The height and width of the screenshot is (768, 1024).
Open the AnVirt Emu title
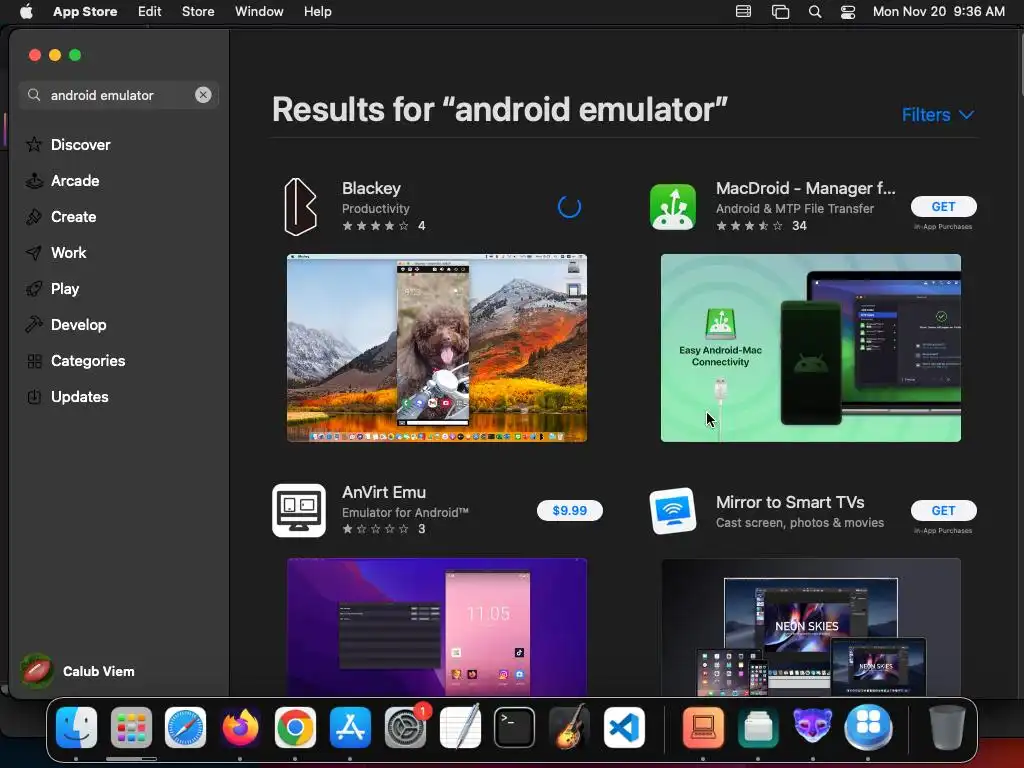[384, 492]
